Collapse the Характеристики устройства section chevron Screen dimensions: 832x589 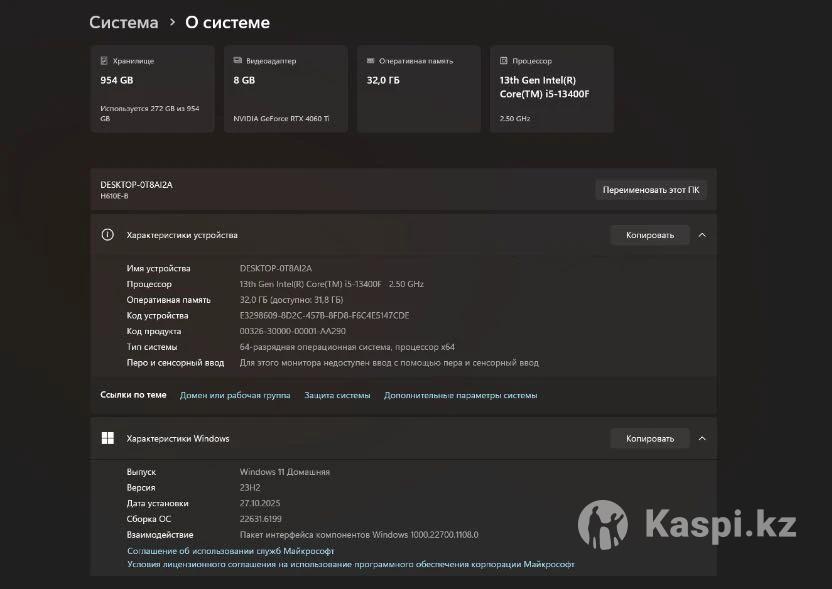point(702,235)
